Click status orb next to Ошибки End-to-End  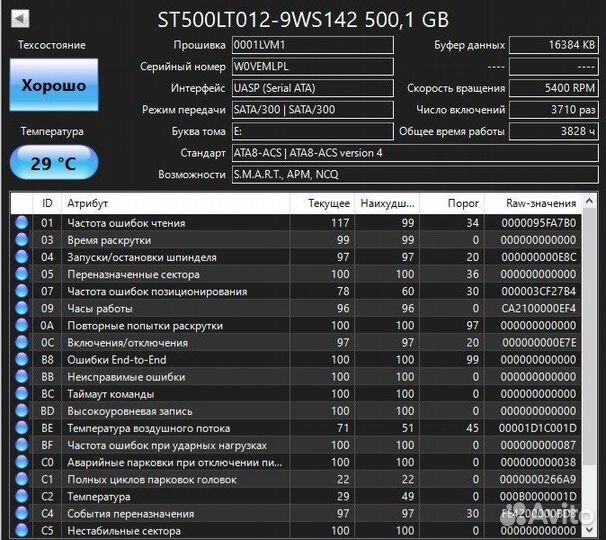pos(22,359)
